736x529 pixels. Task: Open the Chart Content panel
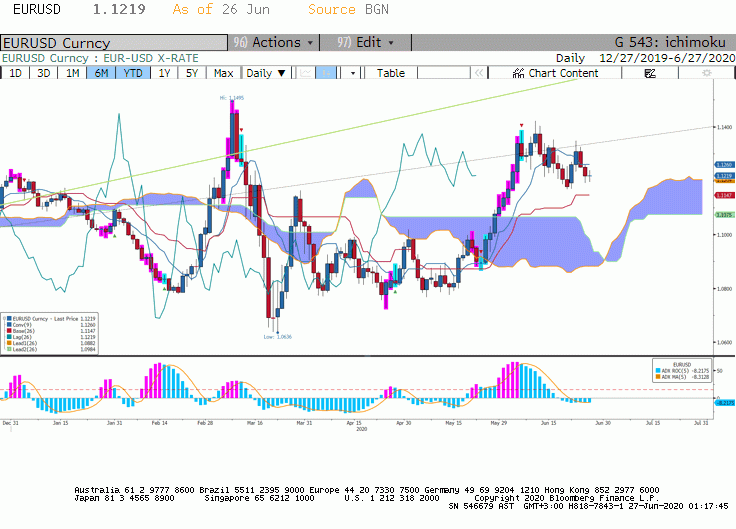pos(555,73)
